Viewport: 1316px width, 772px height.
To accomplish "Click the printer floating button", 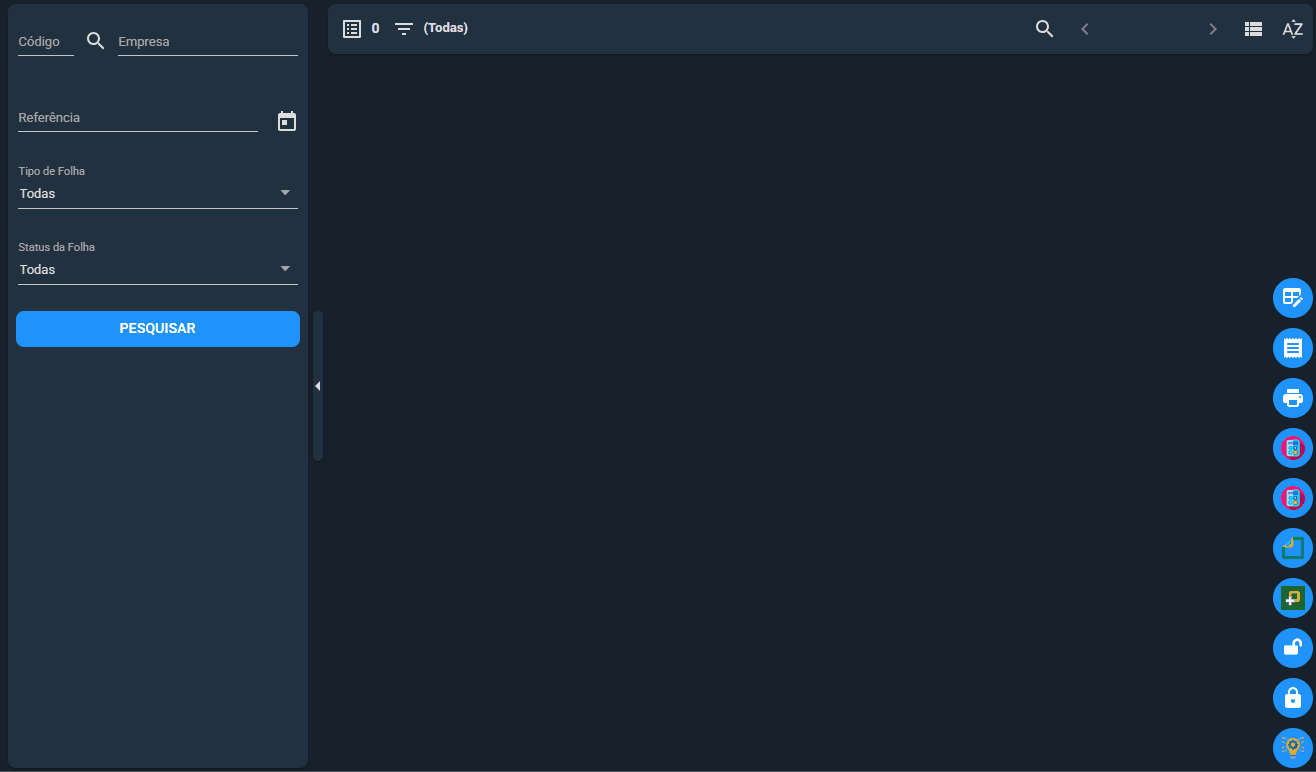I will click(x=1293, y=398).
